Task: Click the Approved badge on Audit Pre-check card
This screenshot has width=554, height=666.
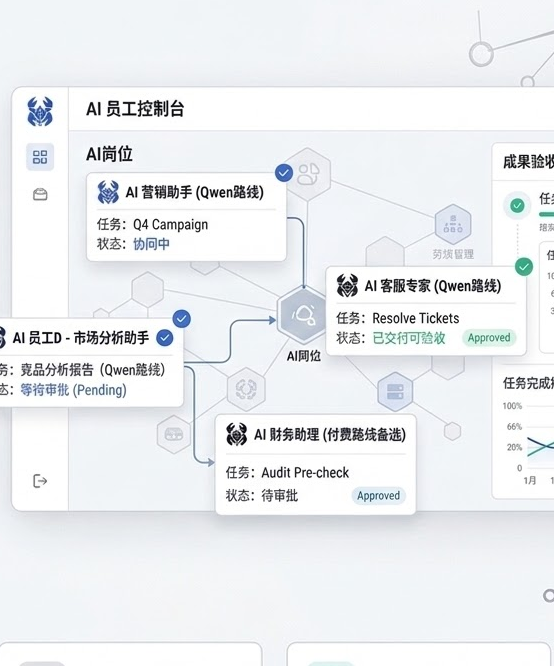Action: point(379,495)
